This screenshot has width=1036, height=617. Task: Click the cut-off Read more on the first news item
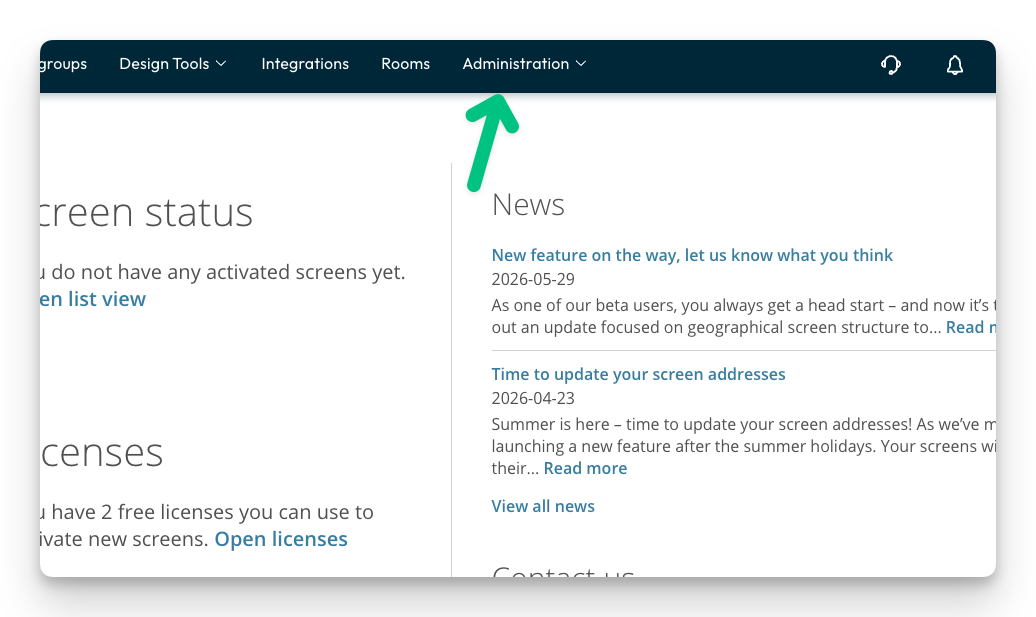[x=971, y=328]
